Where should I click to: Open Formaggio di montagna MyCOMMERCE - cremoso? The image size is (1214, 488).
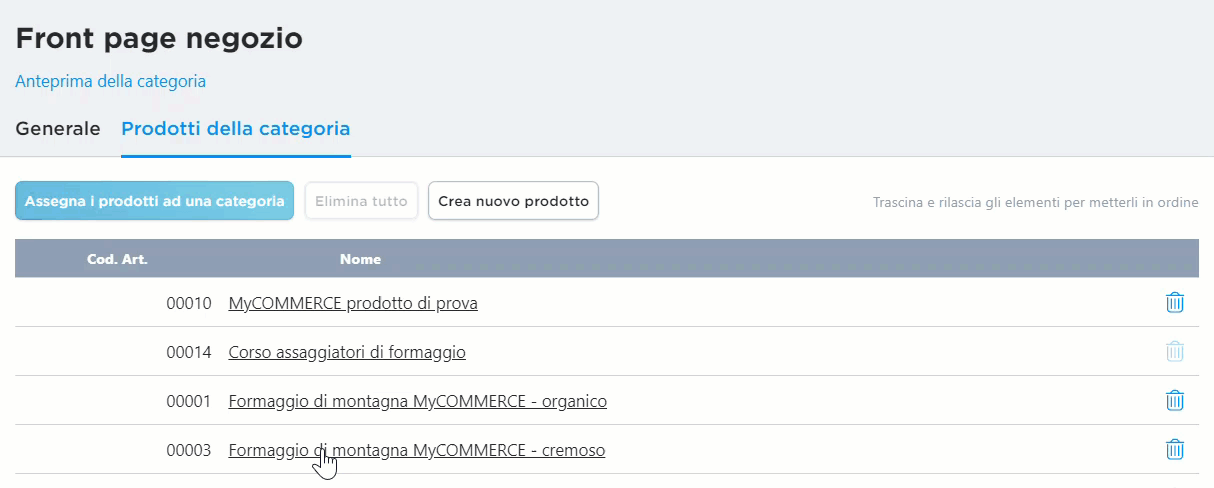click(417, 450)
